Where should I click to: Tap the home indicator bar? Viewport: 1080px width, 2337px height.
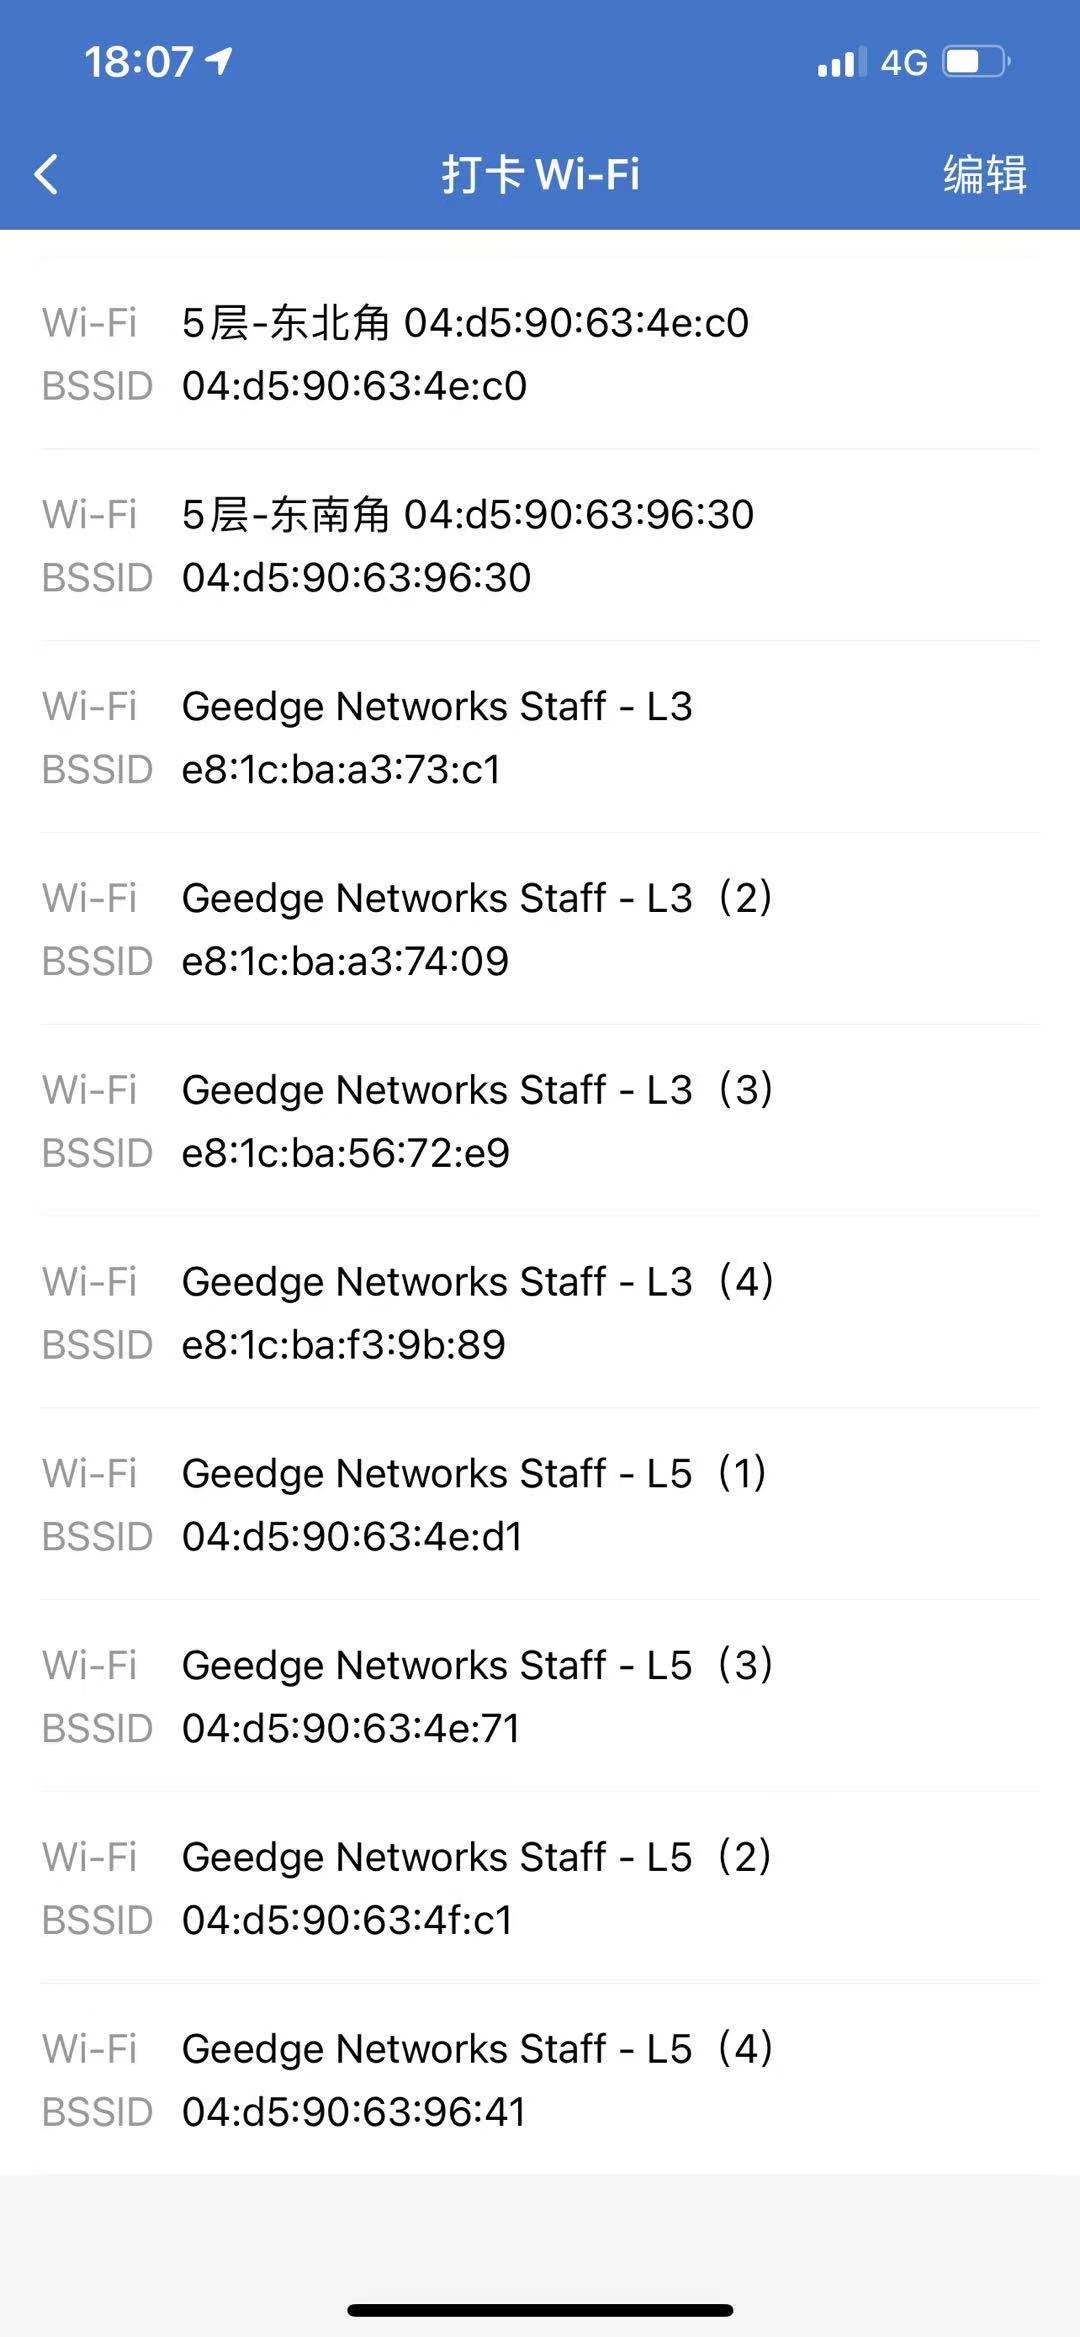540,2310
